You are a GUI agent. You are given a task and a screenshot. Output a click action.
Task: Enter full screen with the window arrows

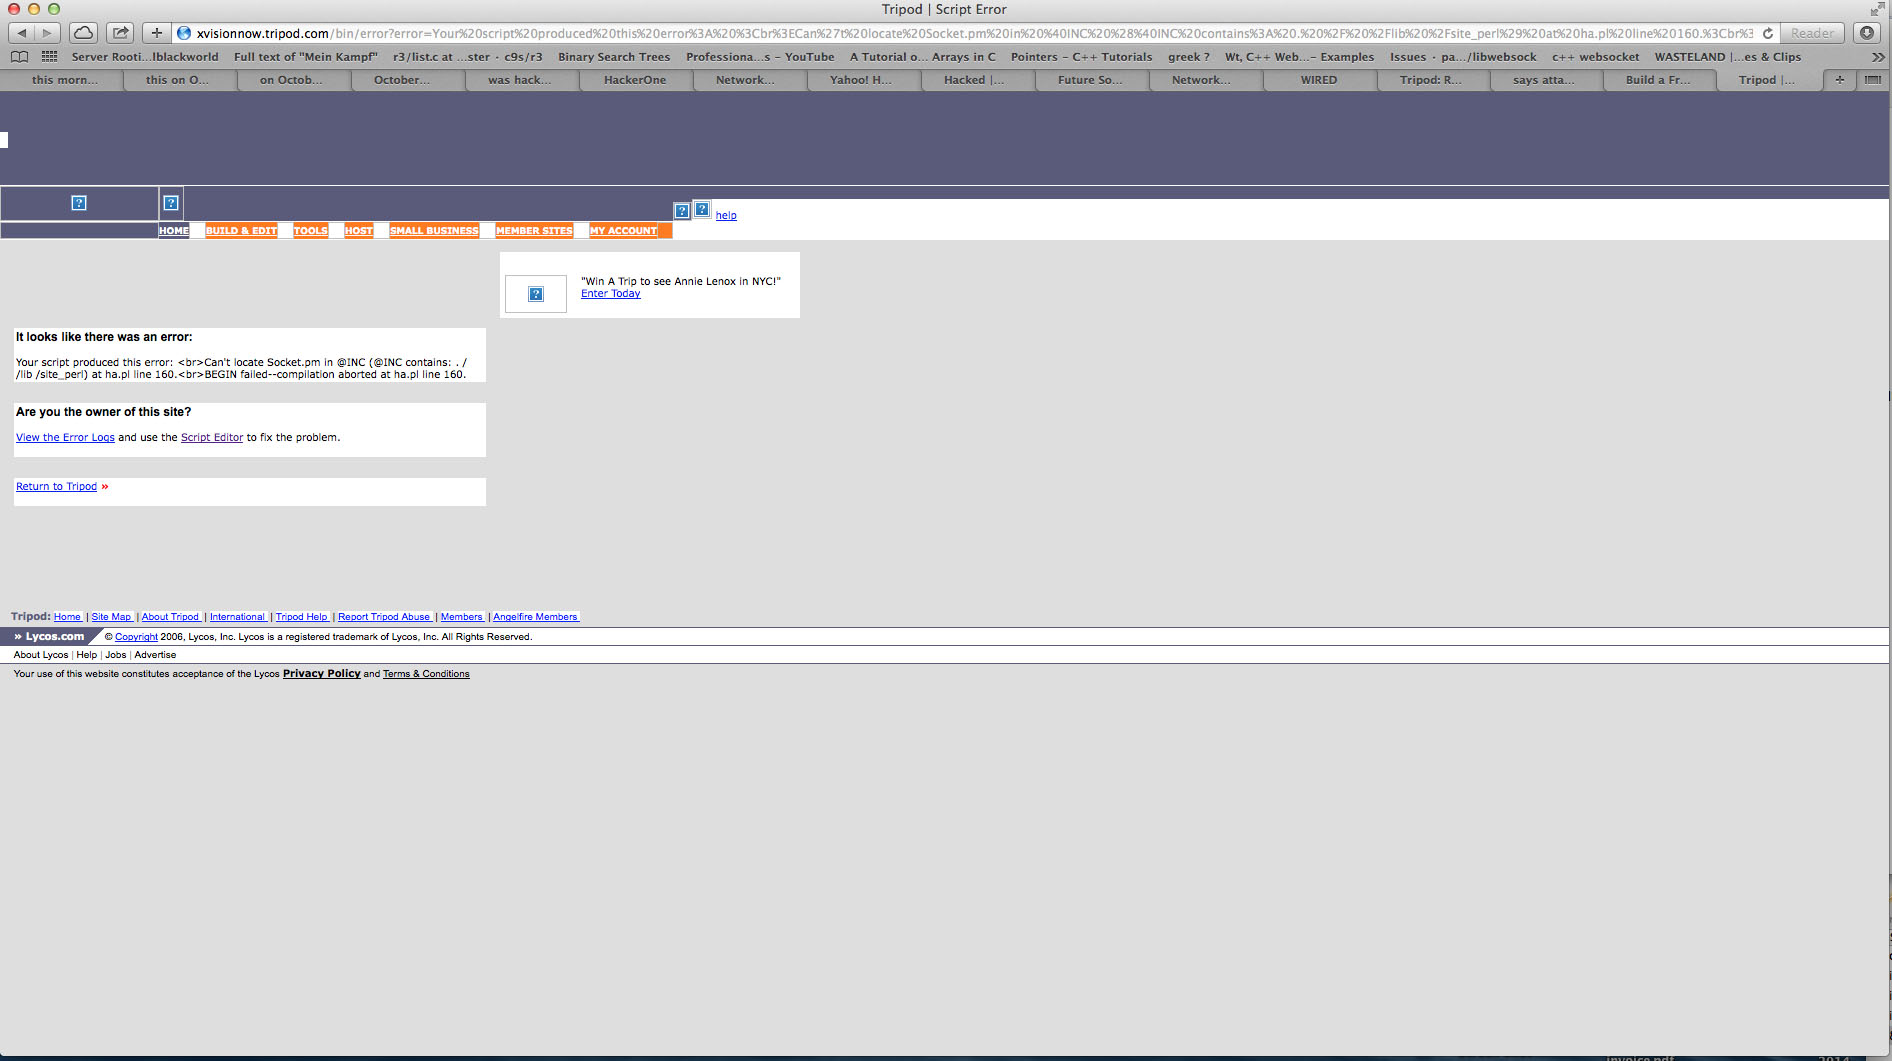1877,9
